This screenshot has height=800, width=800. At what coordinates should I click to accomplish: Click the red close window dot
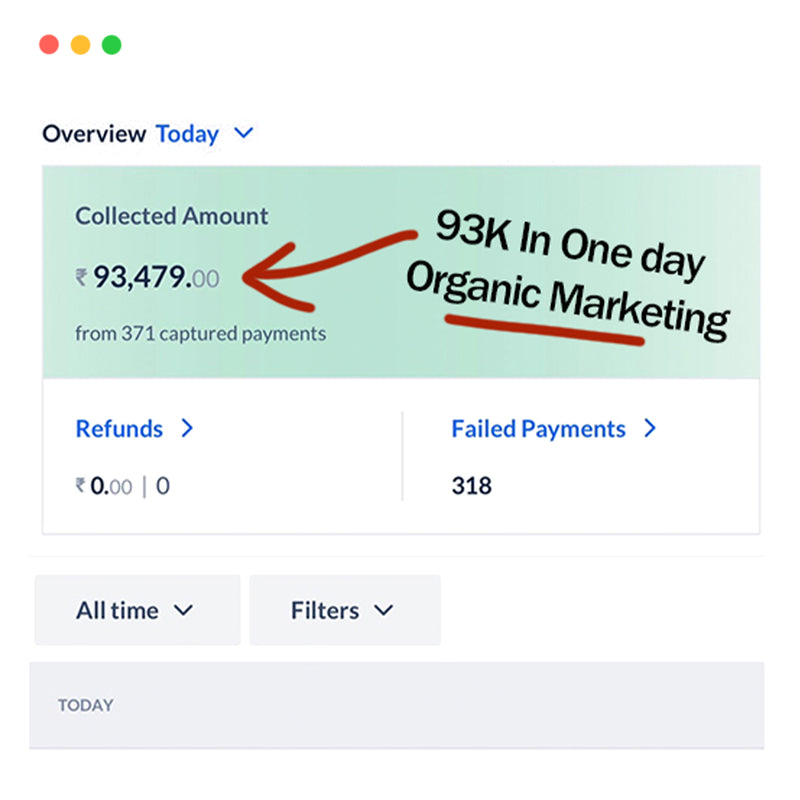pyautogui.click(x=49, y=45)
